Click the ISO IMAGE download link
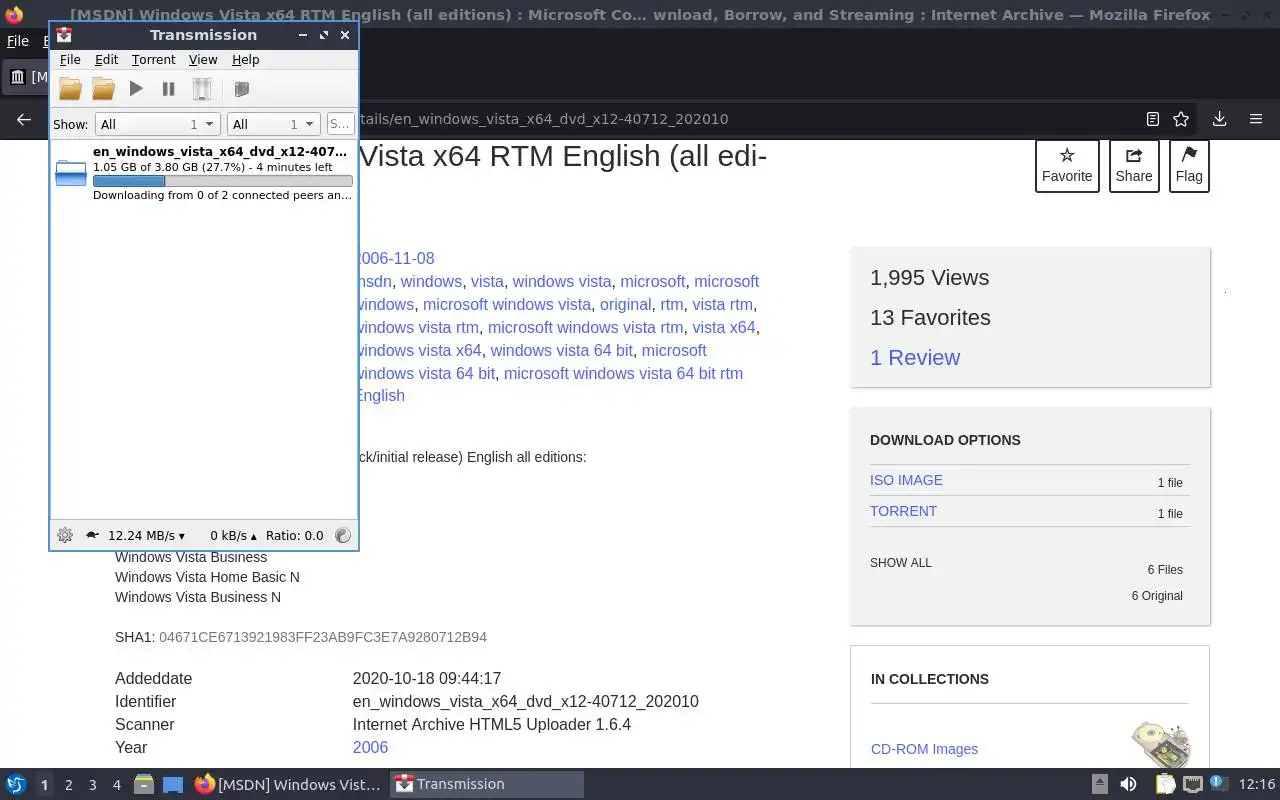Viewport: 1280px width, 800px height. 906,480
